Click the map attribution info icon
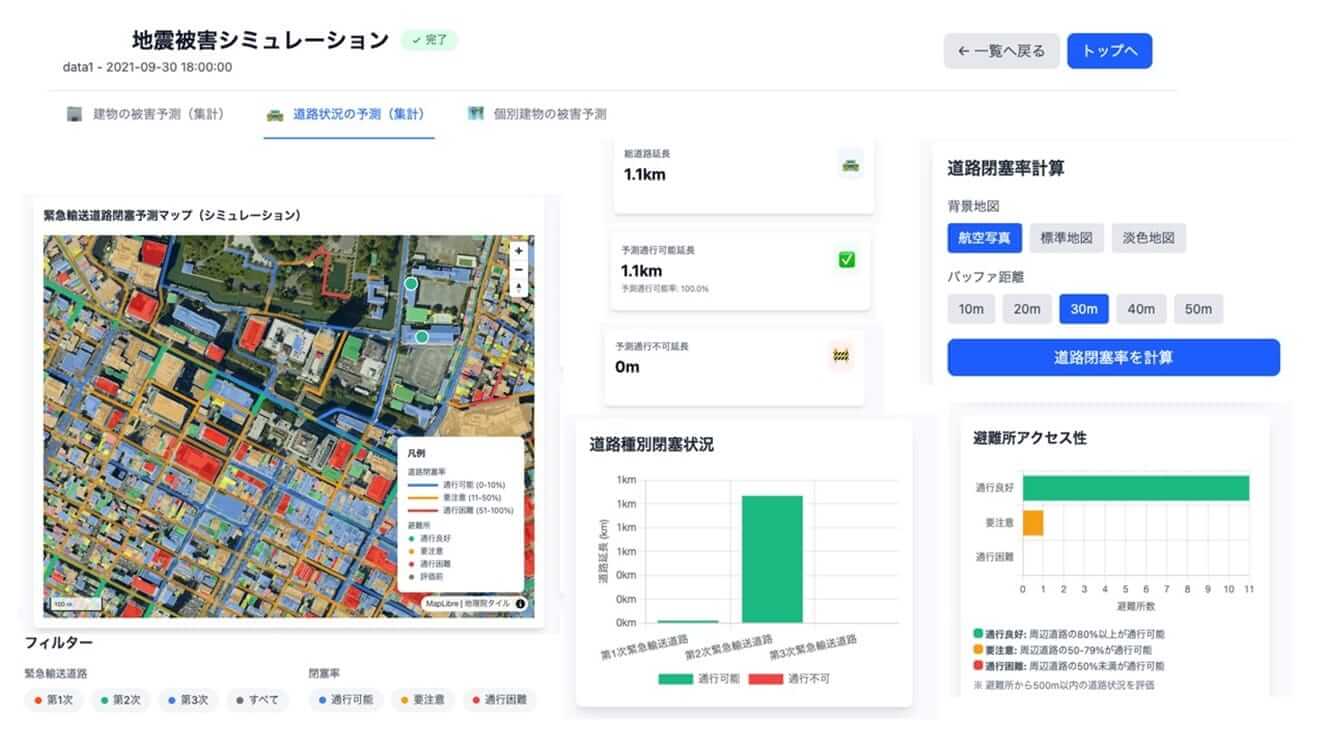Viewport: 1328px width, 747px height. click(x=520, y=603)
